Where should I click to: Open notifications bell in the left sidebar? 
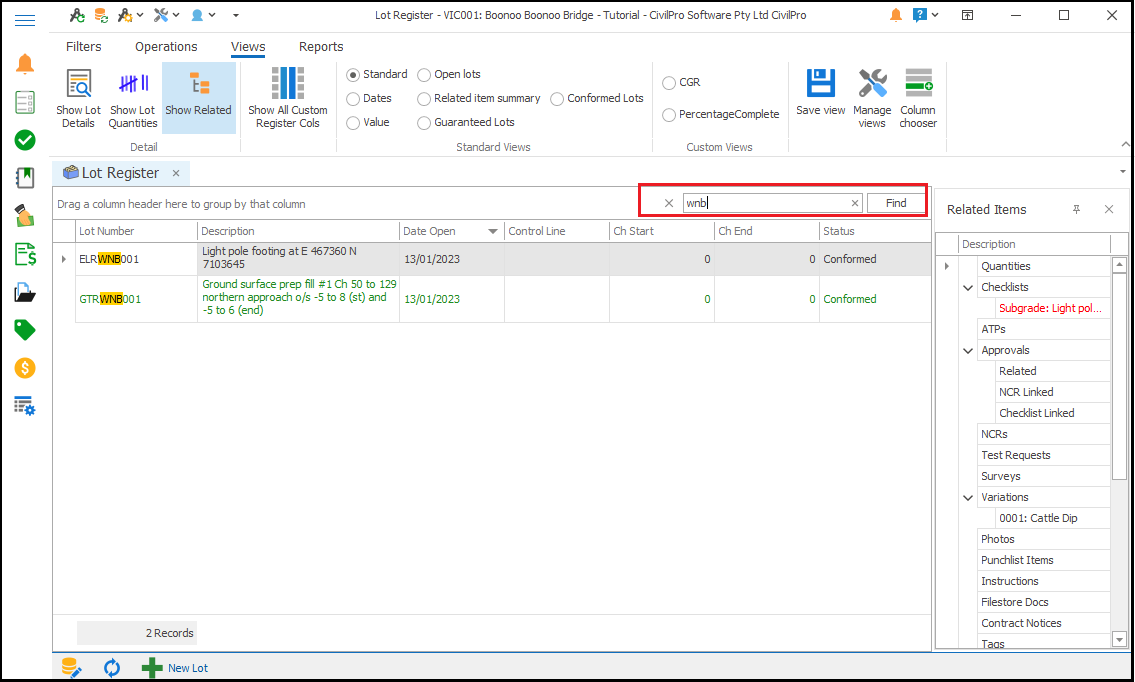[25, 64]
